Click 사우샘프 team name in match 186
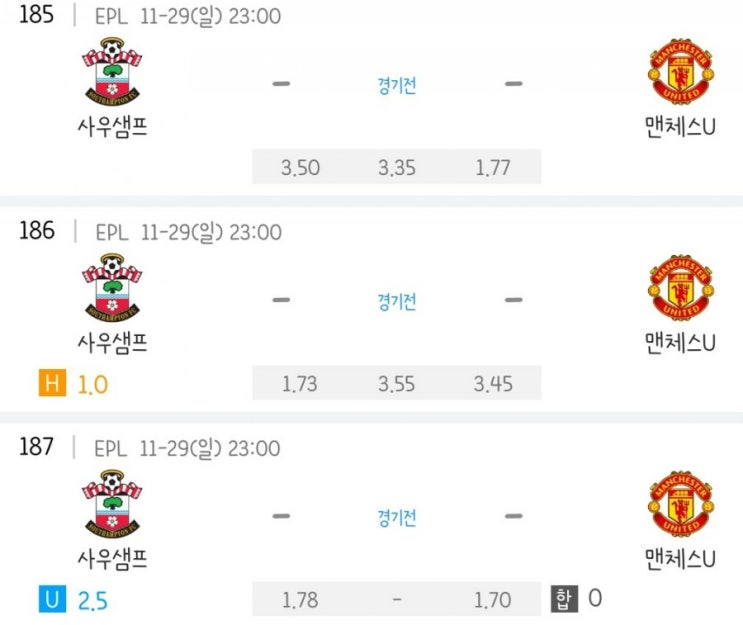This screenshot has width=743, height=625. click(x=112, y=343)
